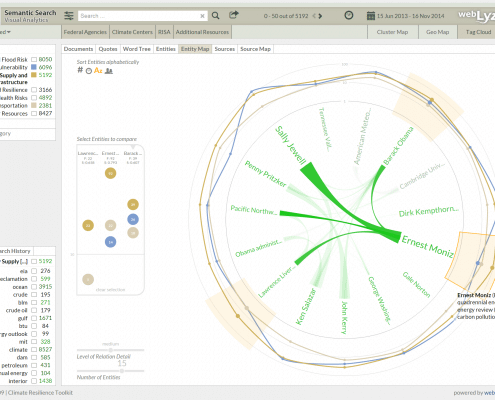Screen dimensions: 495x400
Task: Toggle the Flood Risk checkbox
Action: pos(34,60)
